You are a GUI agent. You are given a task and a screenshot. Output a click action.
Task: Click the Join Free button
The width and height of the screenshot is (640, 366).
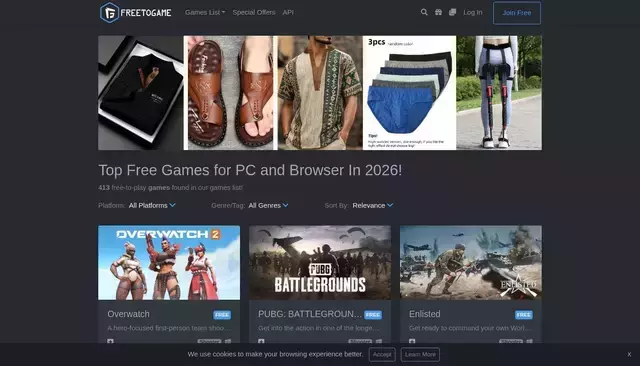517,13
